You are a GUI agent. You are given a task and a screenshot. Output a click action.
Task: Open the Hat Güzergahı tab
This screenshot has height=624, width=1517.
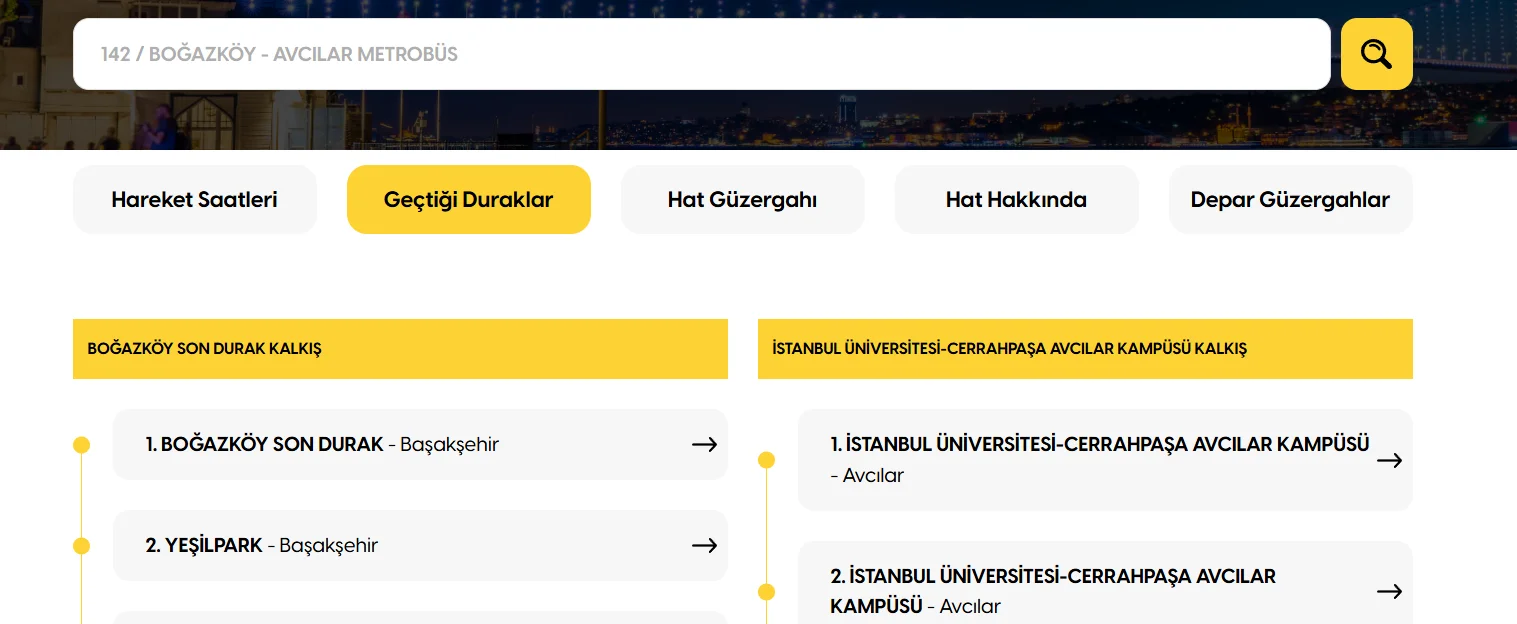point(742,199)
